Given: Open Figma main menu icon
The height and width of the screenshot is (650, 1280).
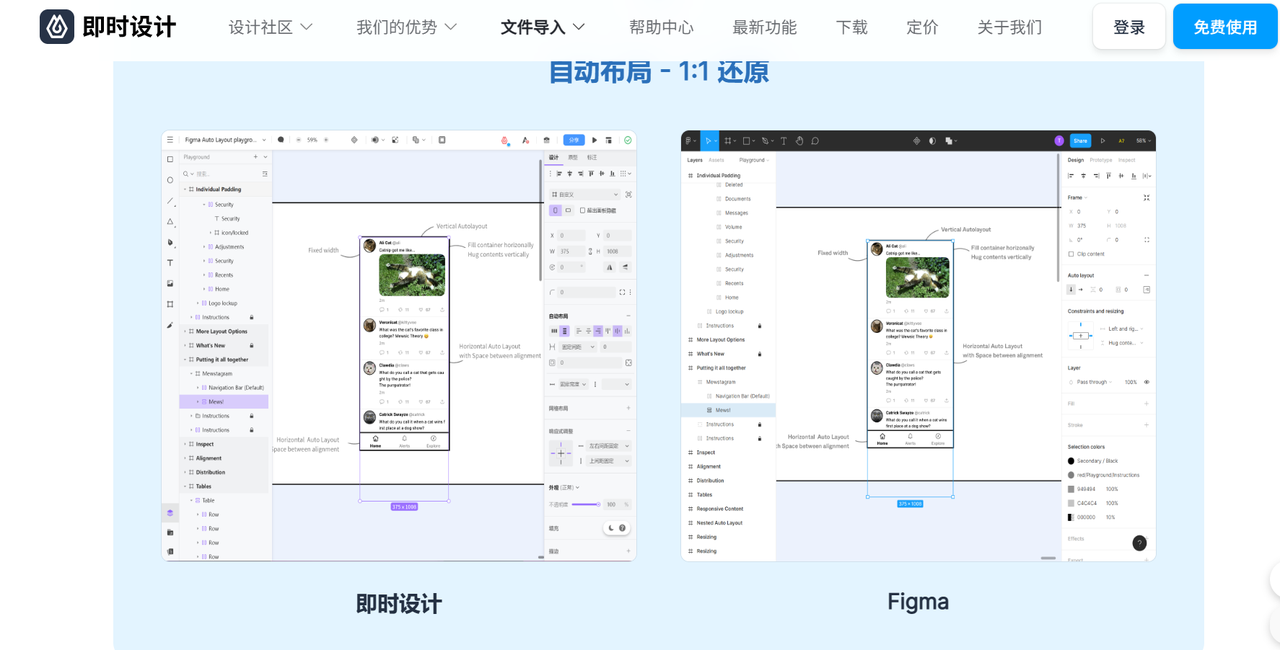Looking at the screenshot, I should pos(690,141).
